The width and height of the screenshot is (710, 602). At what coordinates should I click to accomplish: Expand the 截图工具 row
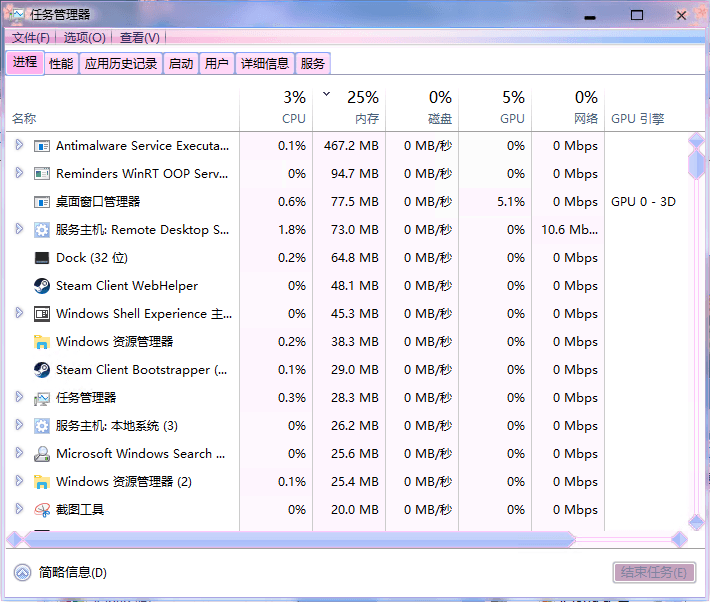click(x=19, y=509)
